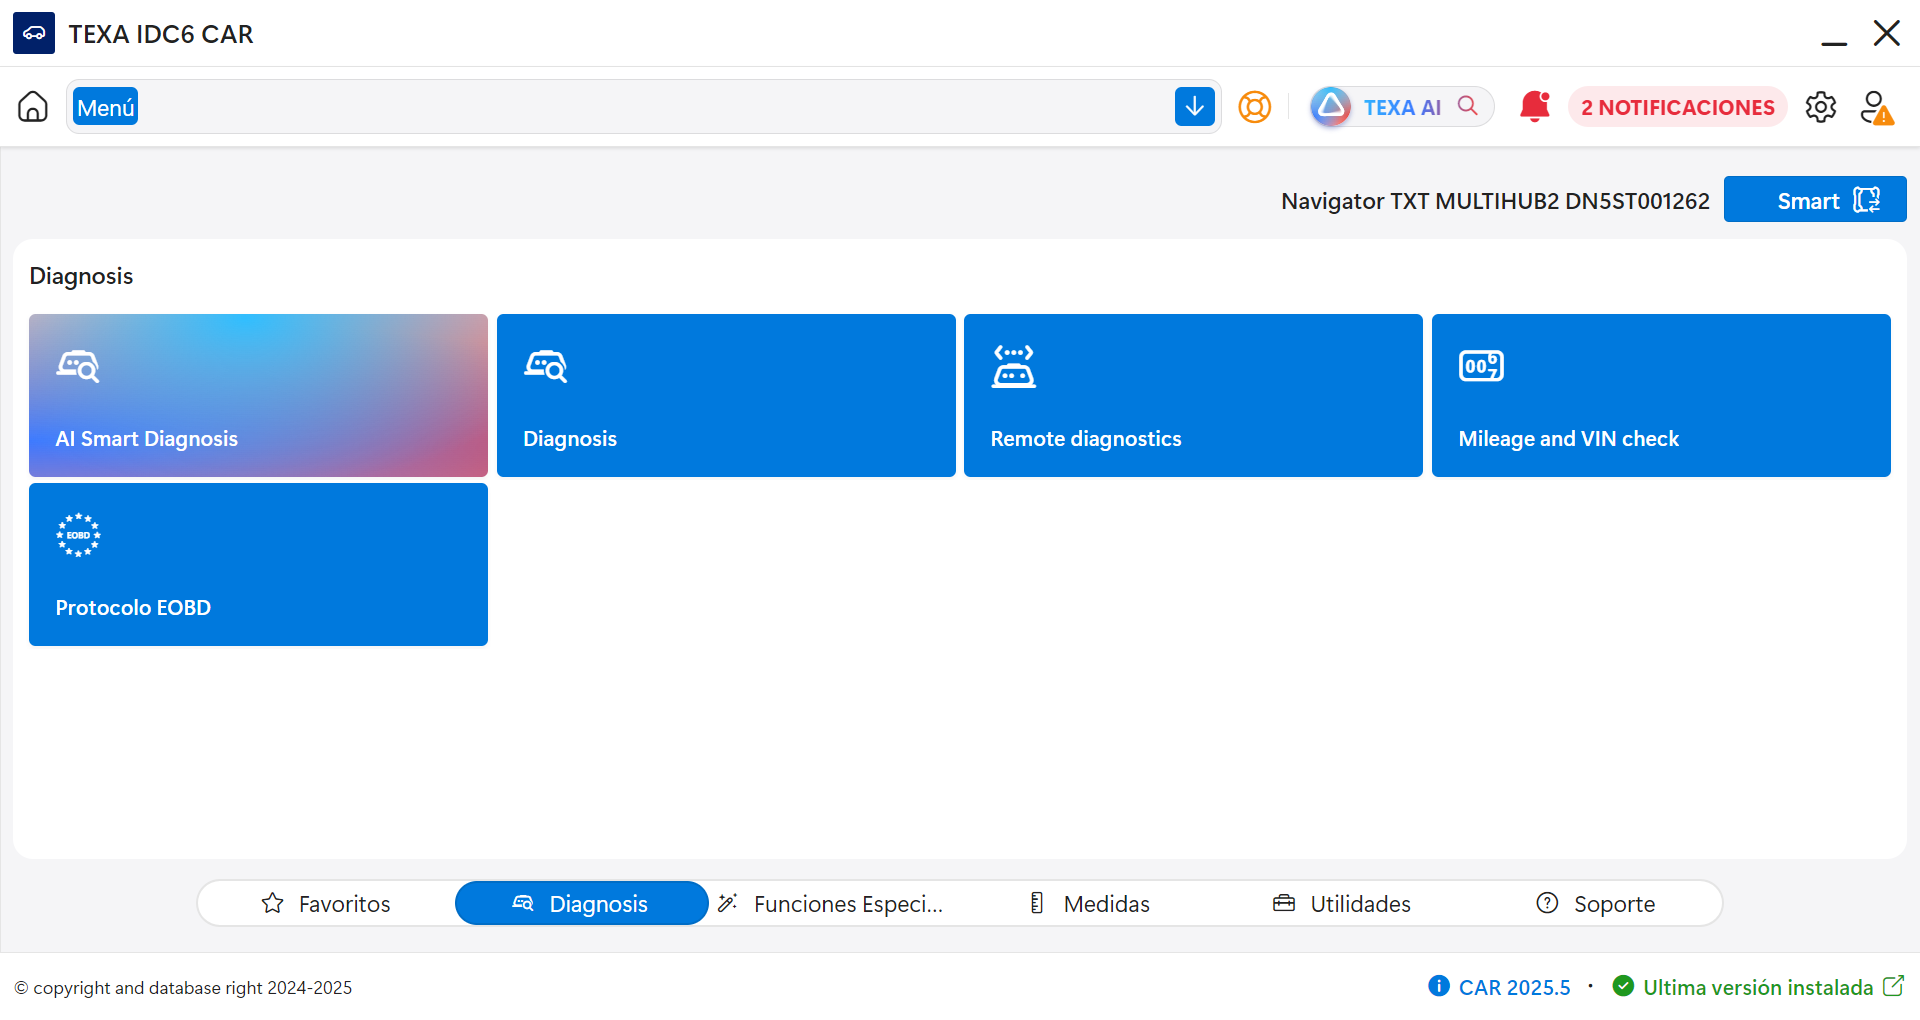This screenshot has width=1920, height=1020.
Task: Click the odometer icon on Mileage tile
Action: click(1481, 366)
